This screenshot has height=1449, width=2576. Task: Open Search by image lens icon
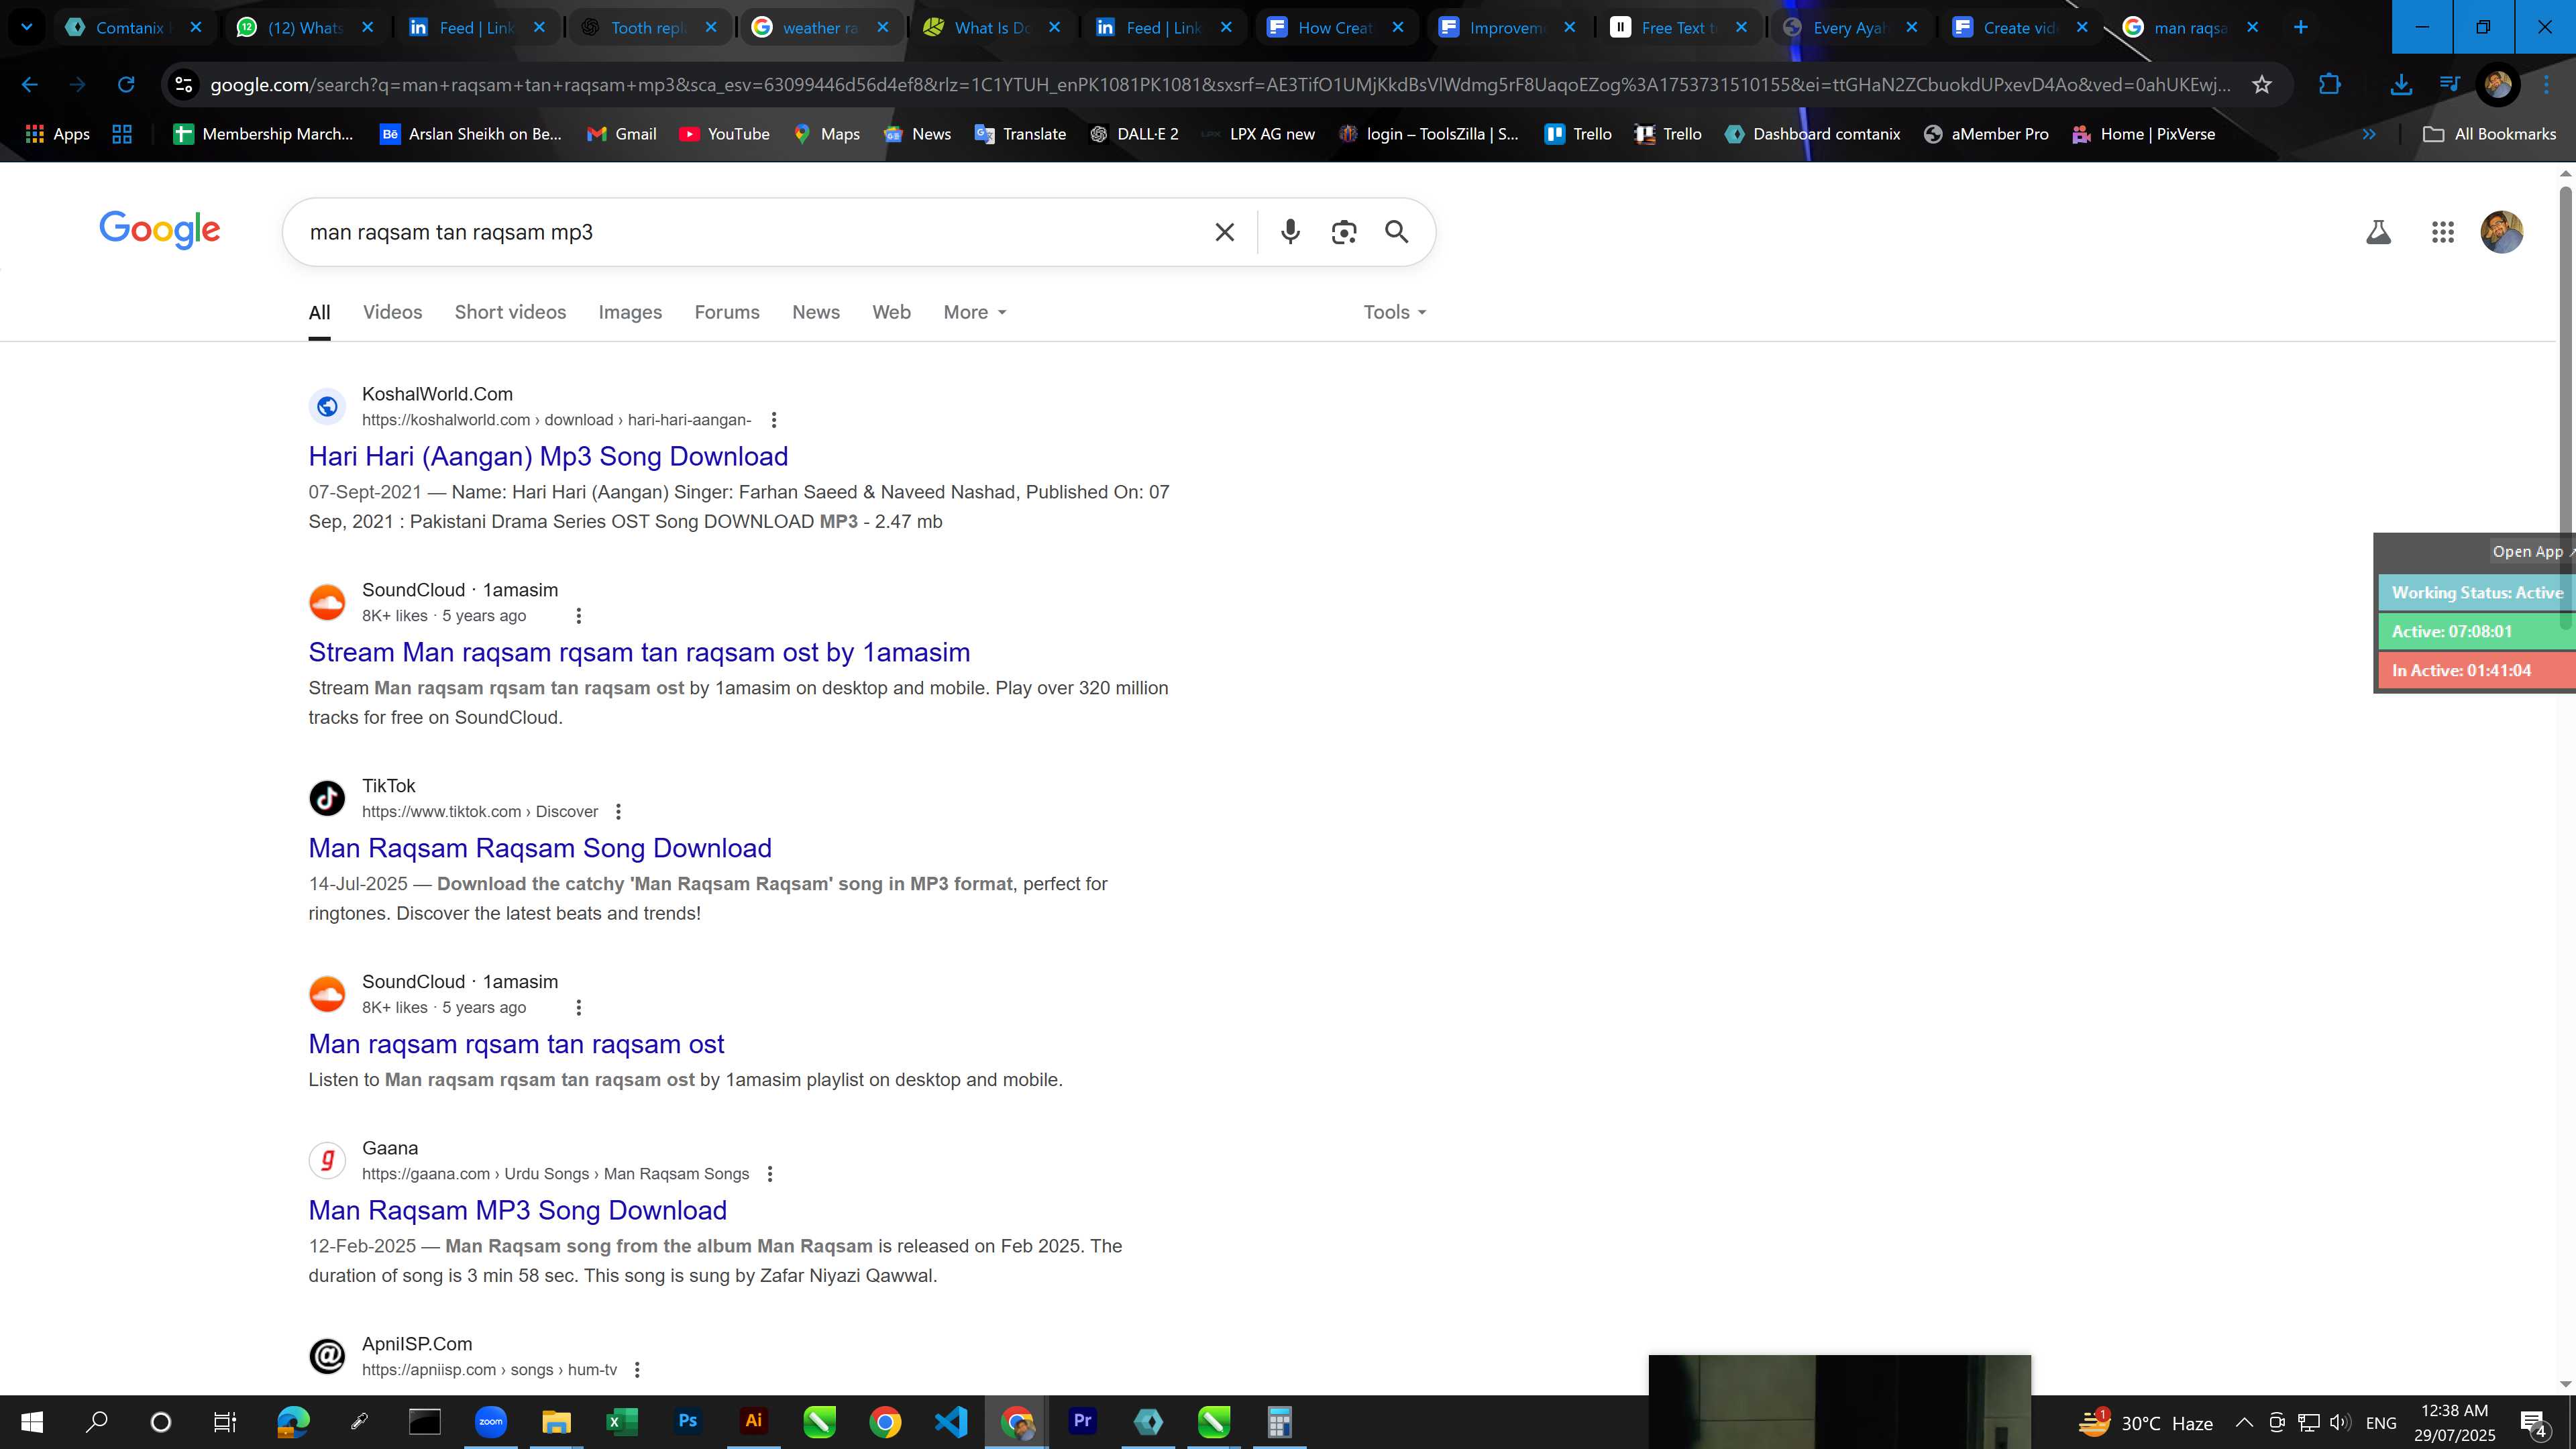coord(1344,232)
